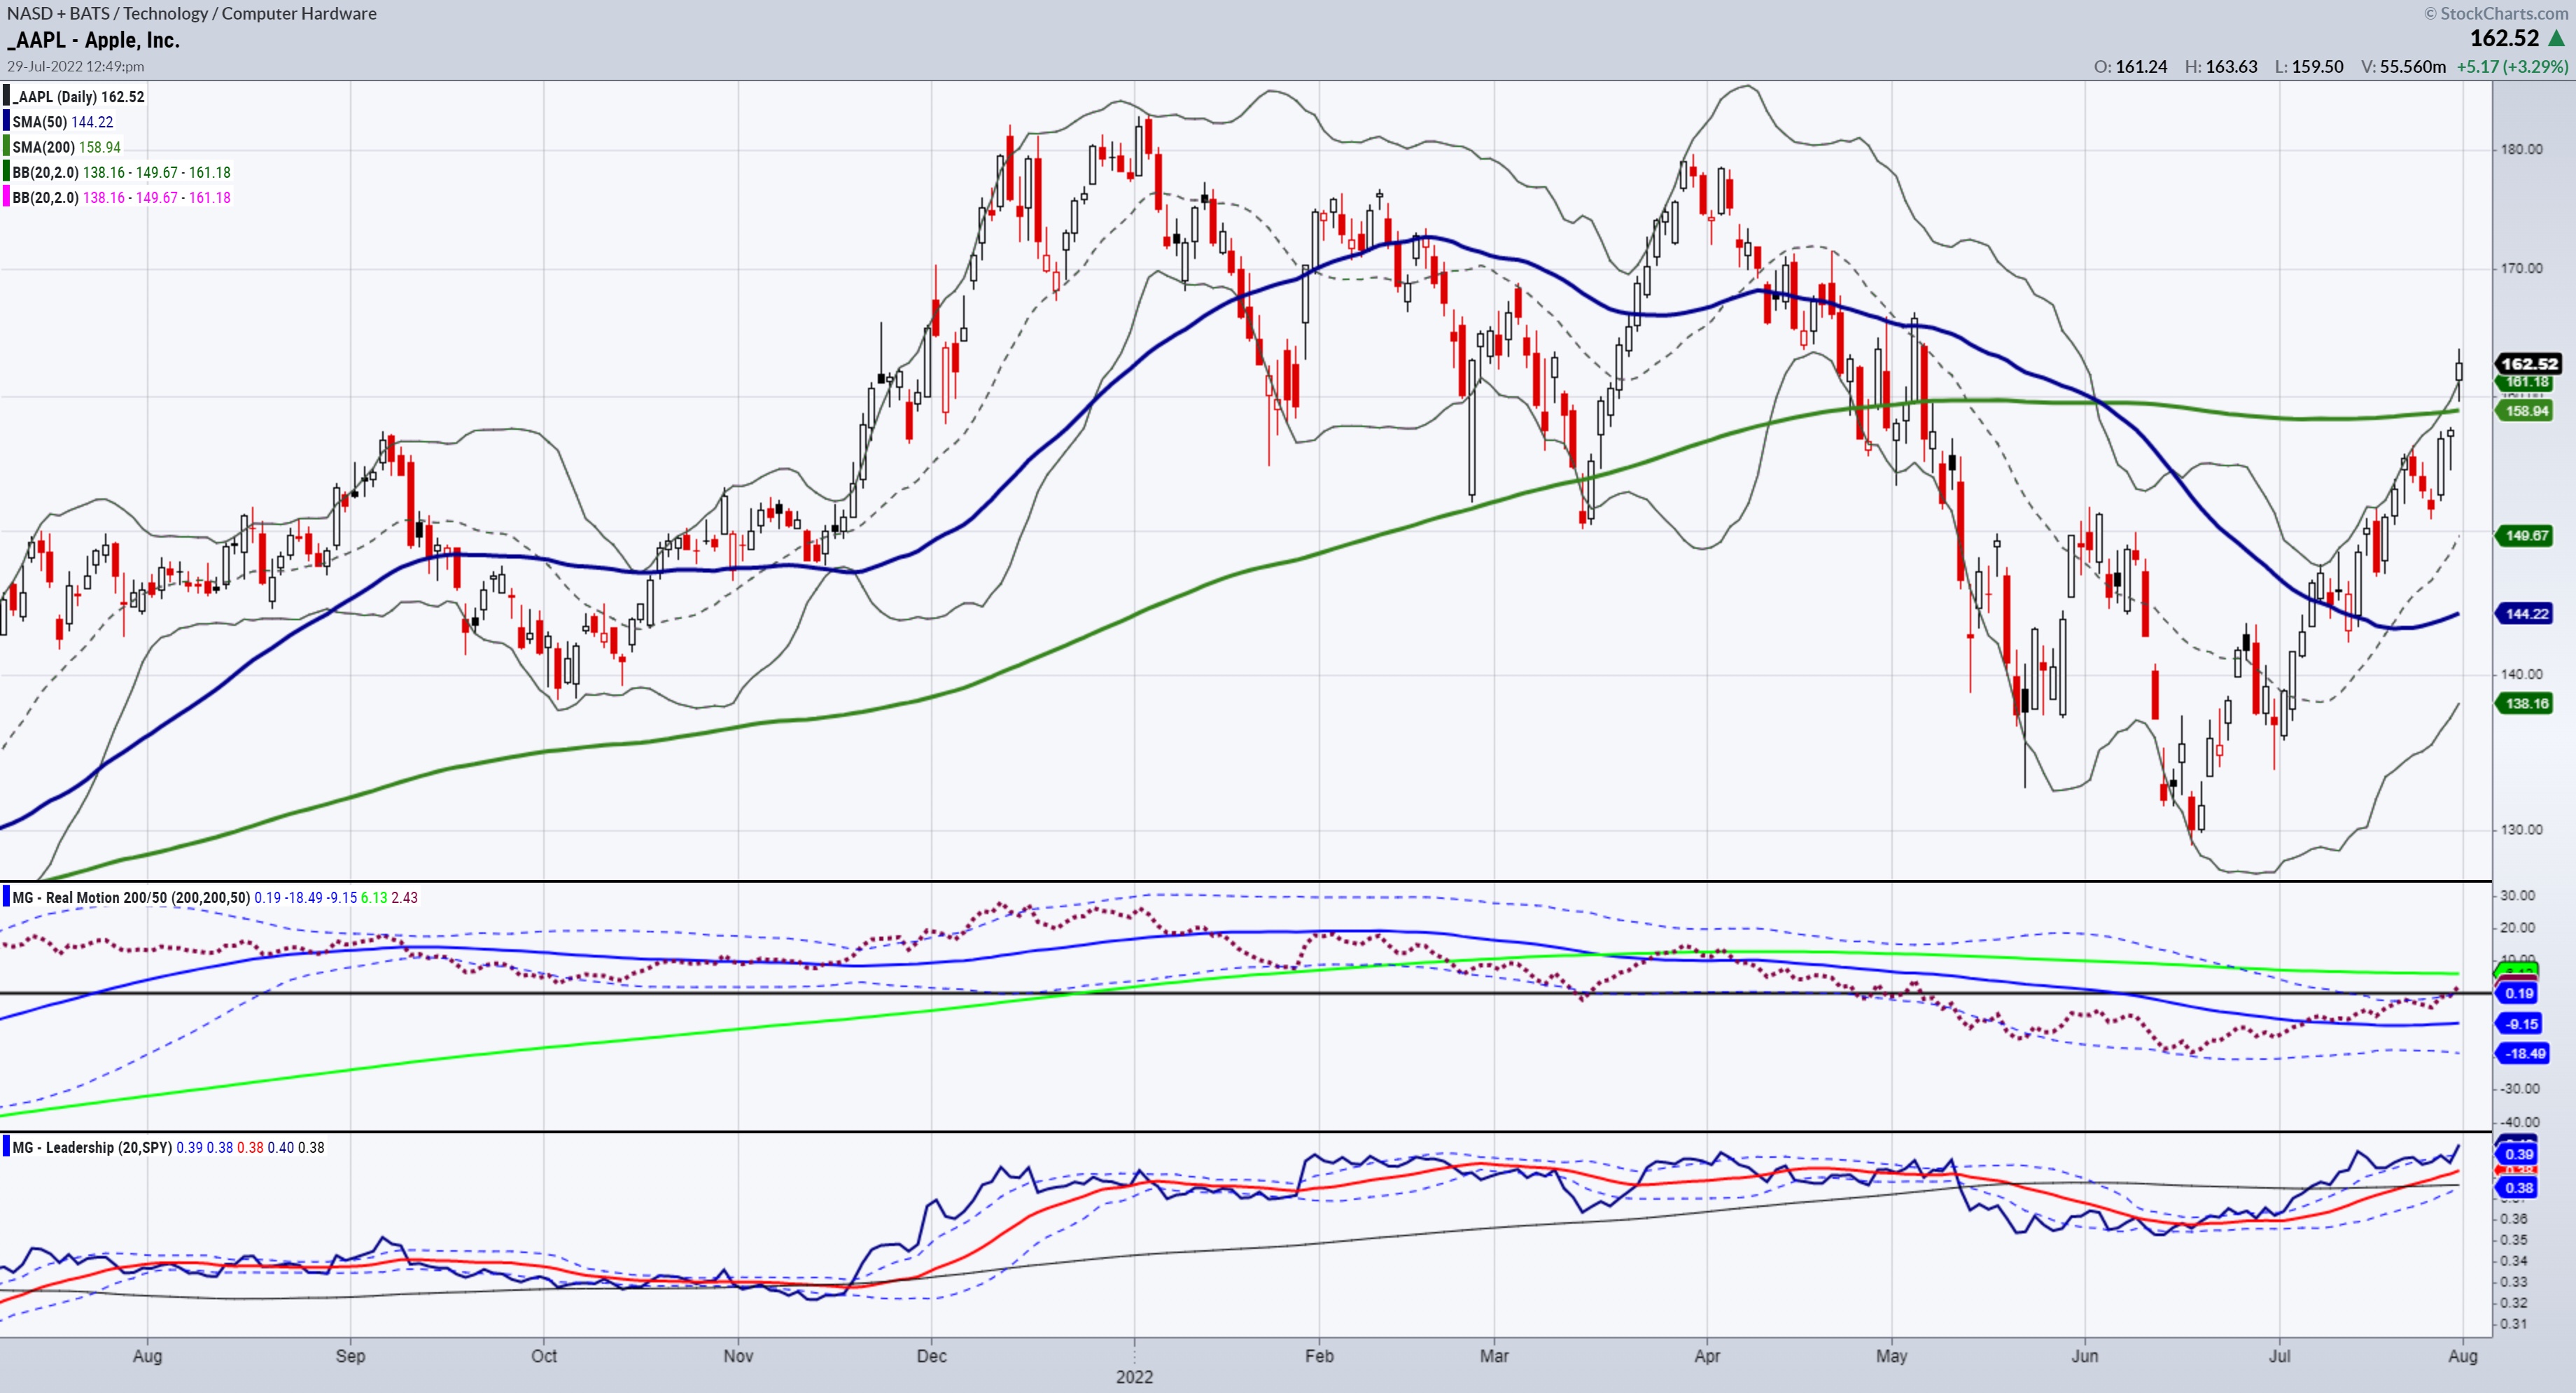The width and height of the screenshot is (2576, 1393).
Task: Click the MG - Leadership (20,SPY) indicator label
Action: pyautogui.click(x=92, y=1148)
